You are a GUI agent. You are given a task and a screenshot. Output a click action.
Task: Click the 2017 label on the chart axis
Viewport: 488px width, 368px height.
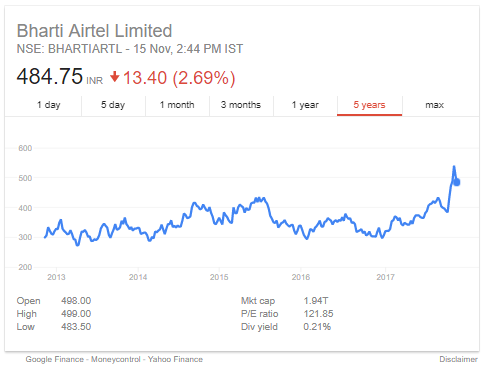pyautogui.click(x=385, y=277)
